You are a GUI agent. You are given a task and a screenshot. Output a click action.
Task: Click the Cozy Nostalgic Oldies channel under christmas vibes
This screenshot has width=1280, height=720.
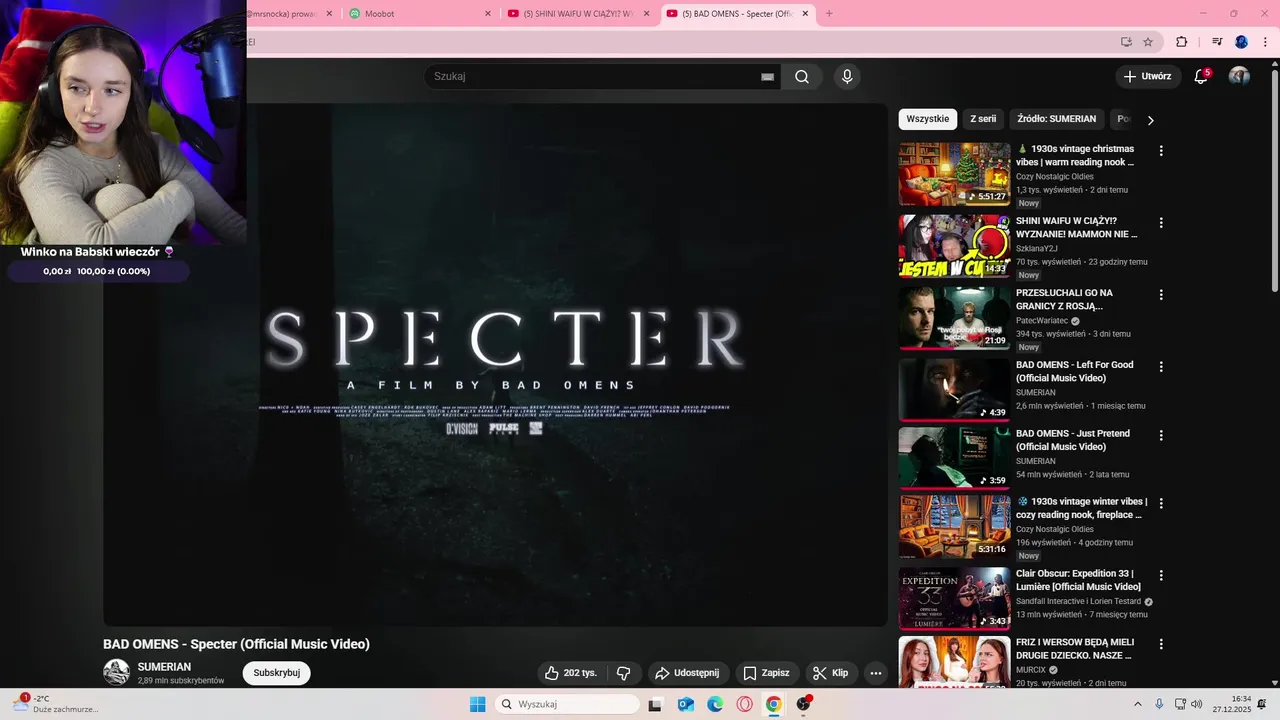point(1055,177)
